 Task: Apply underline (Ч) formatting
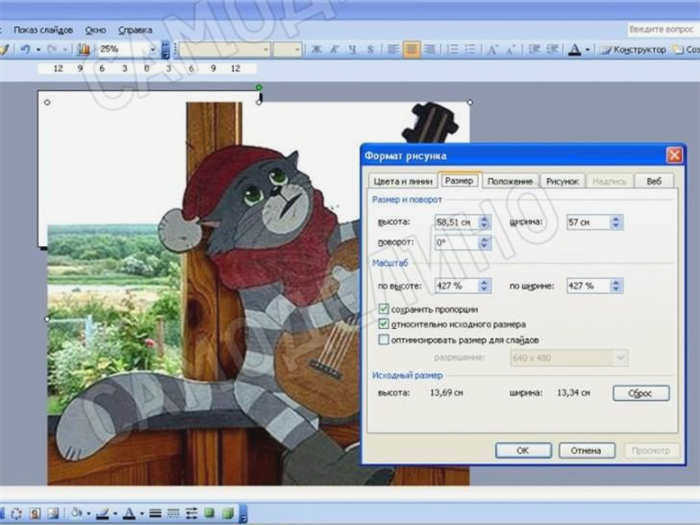click(x=352, y=49)
